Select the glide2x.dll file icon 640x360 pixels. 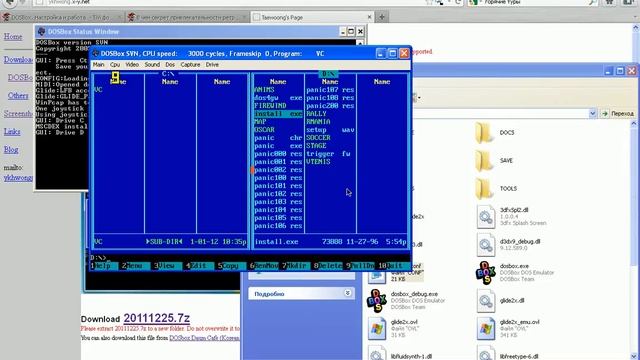pos(485,300)
